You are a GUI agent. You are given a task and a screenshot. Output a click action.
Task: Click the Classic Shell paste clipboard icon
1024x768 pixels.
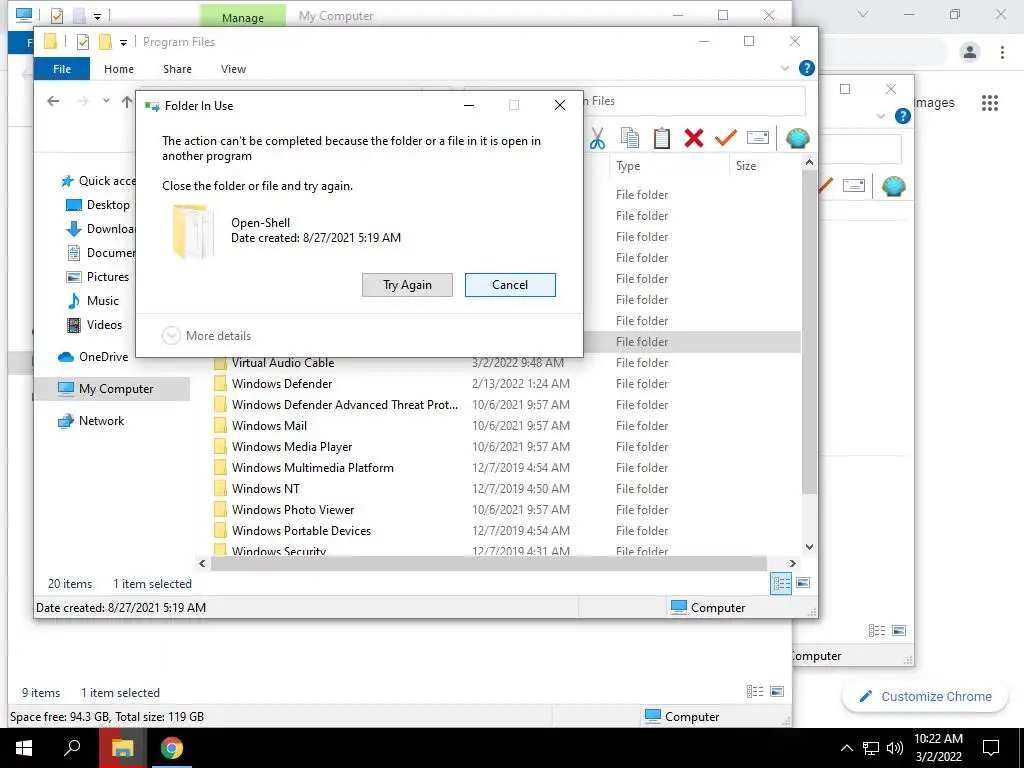pos(662,138)
